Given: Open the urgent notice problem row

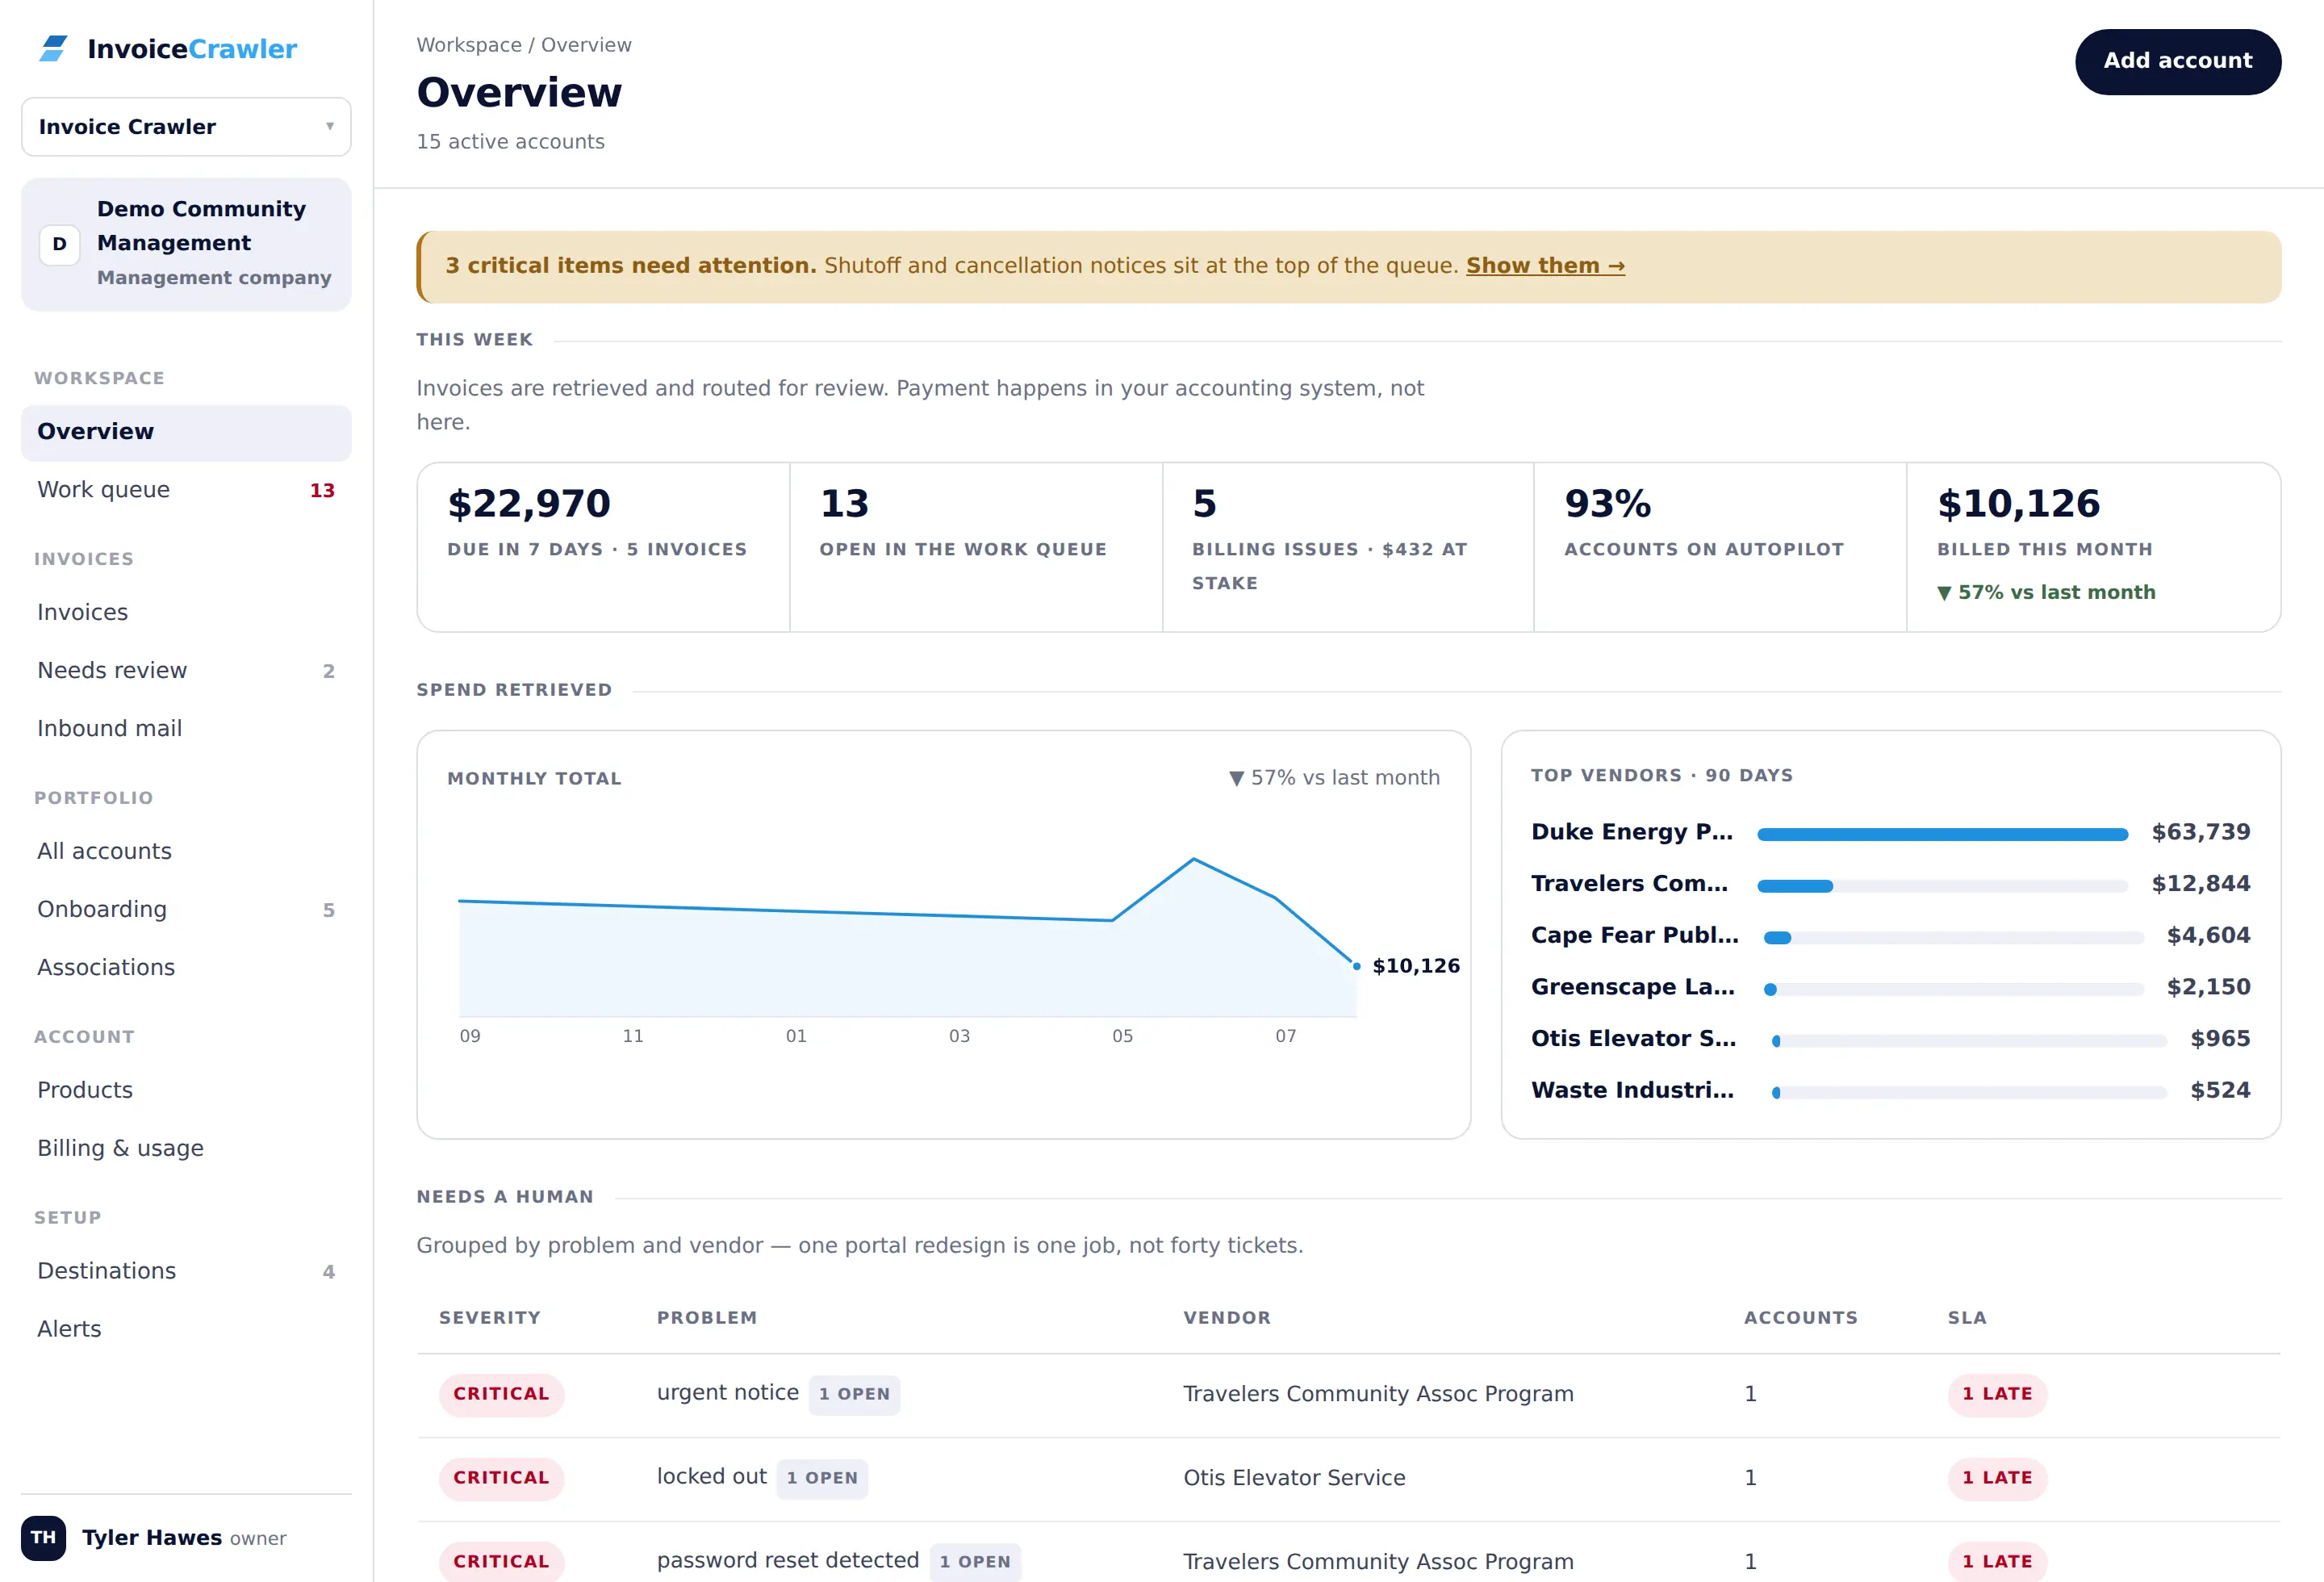Looking at the screenshot, I should (1348, 1395).
